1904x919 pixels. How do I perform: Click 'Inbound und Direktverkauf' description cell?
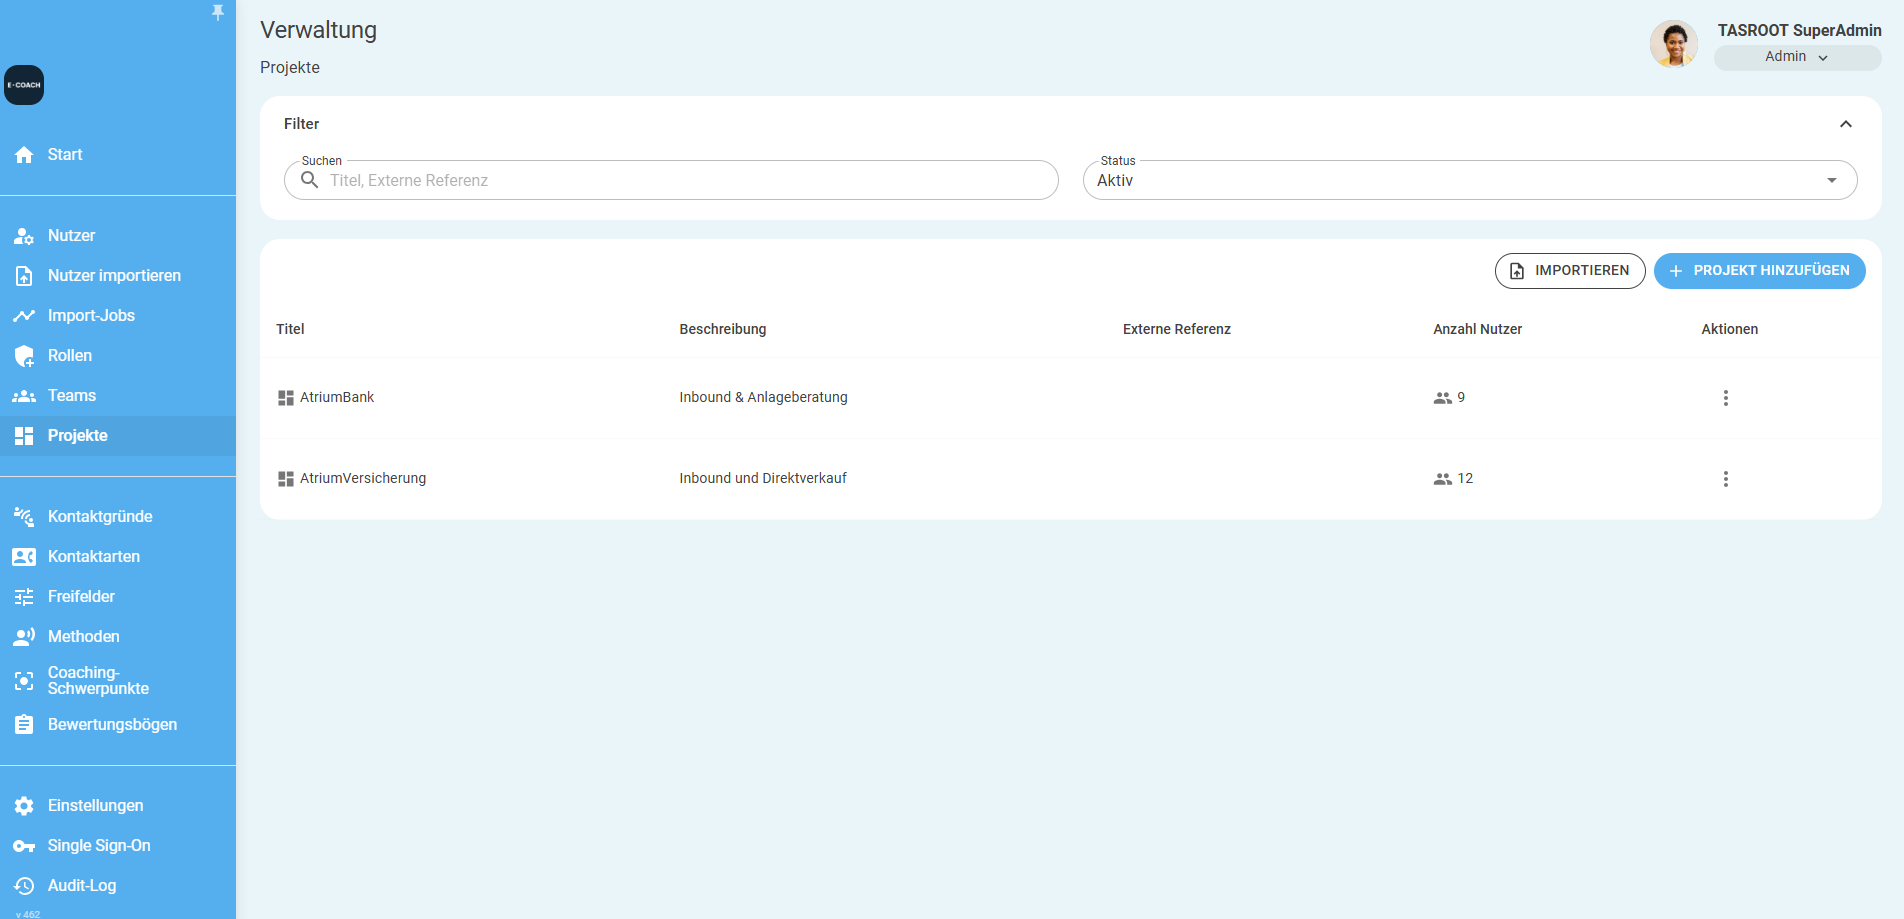tap(763, 478)
